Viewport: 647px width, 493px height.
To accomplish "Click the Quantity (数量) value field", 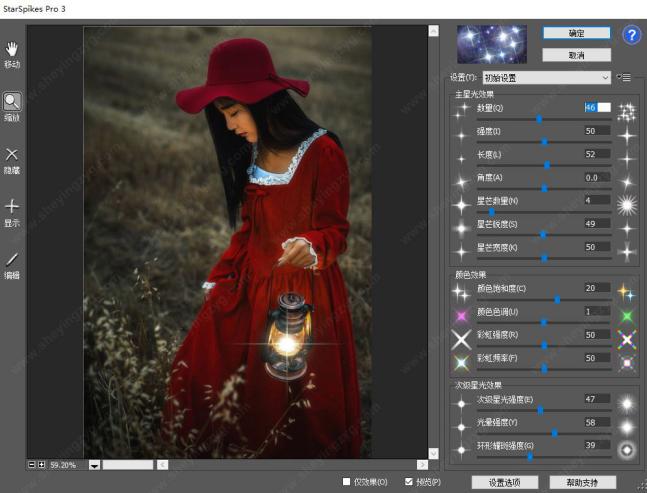I will click(x=597, y=107).
